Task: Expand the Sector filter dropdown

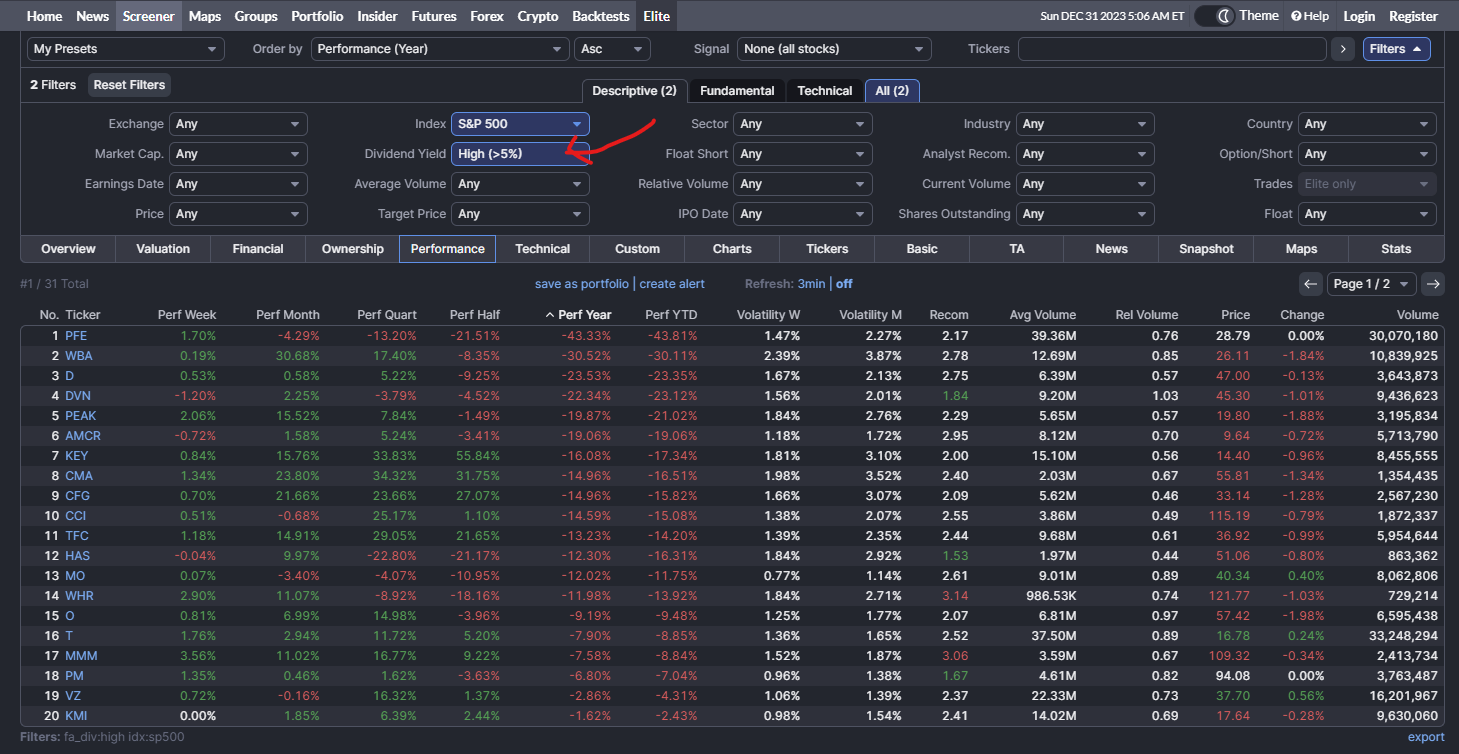Action: coord(803,124)
